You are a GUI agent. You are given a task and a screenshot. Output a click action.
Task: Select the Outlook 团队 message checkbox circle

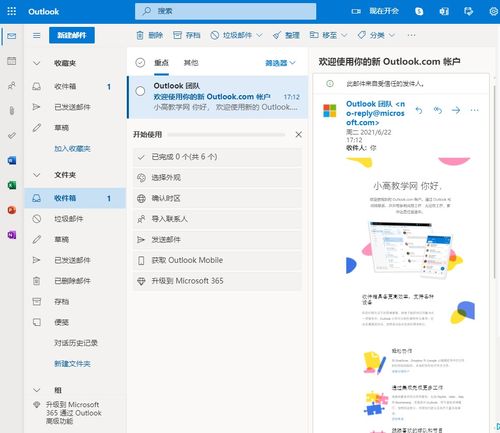[140, 91]
